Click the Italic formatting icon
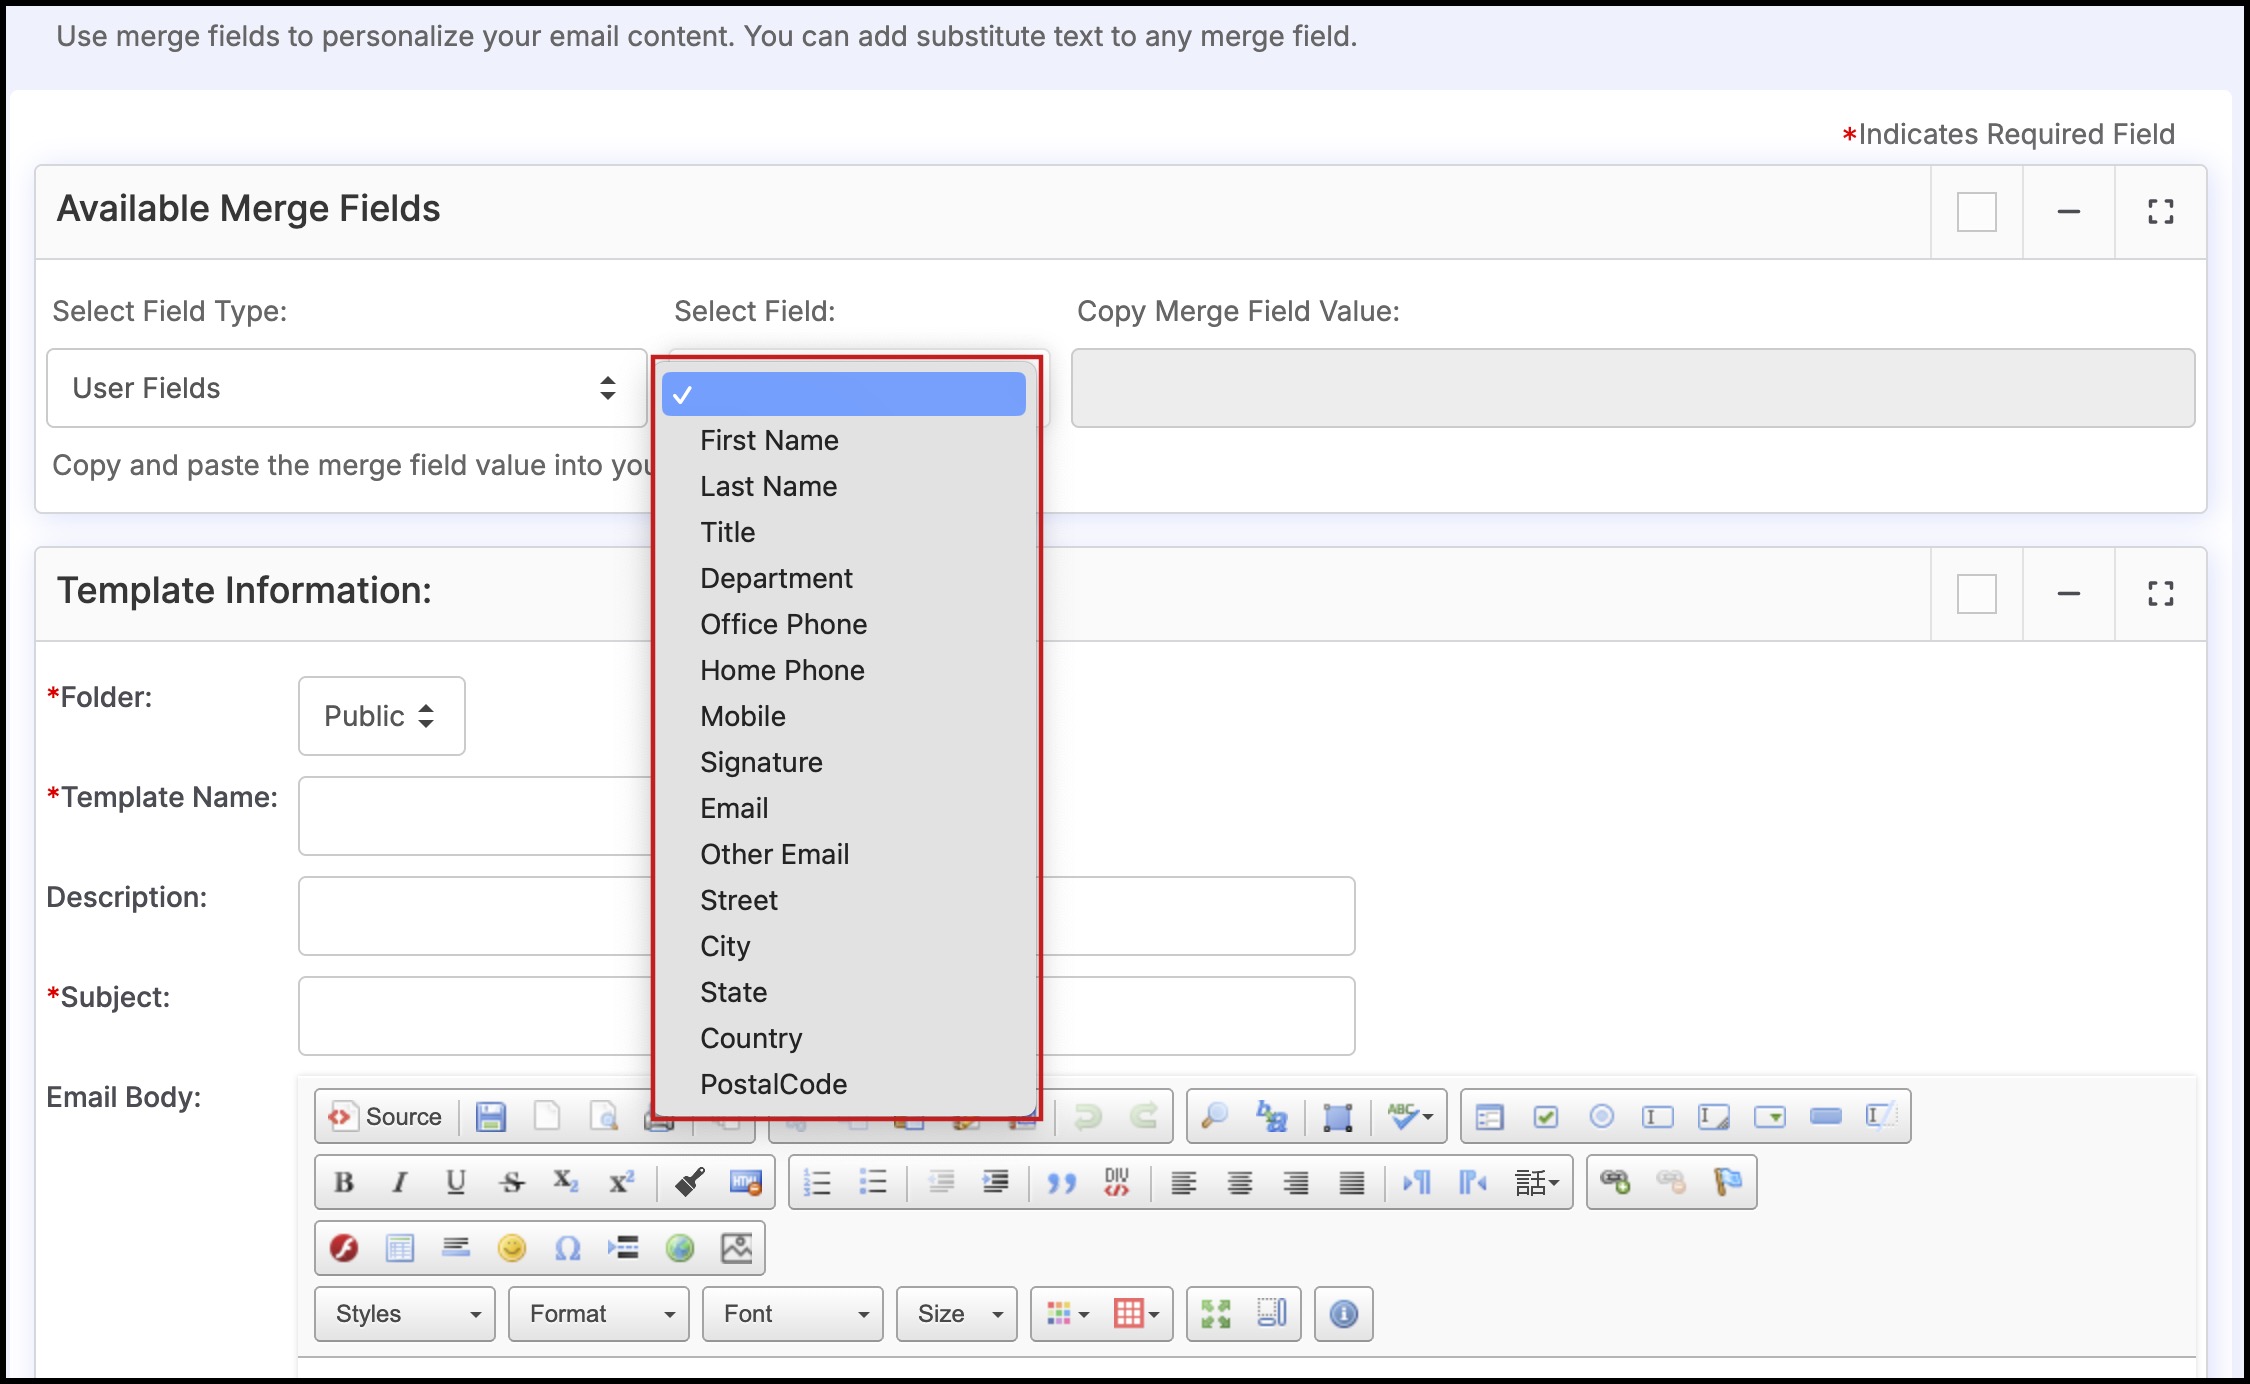The image size is (2250, 1384). [x=400, y=1182]
